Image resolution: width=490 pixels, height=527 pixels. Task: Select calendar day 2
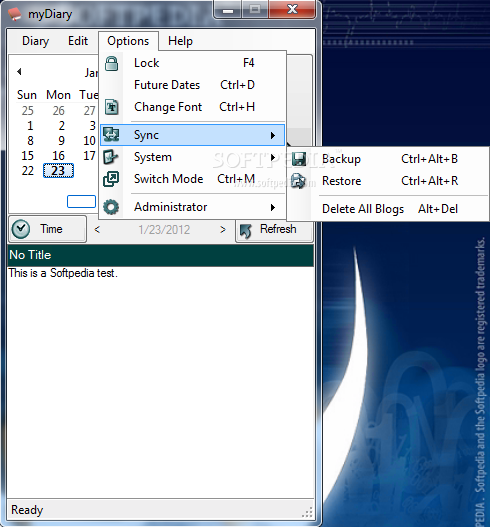61,126
